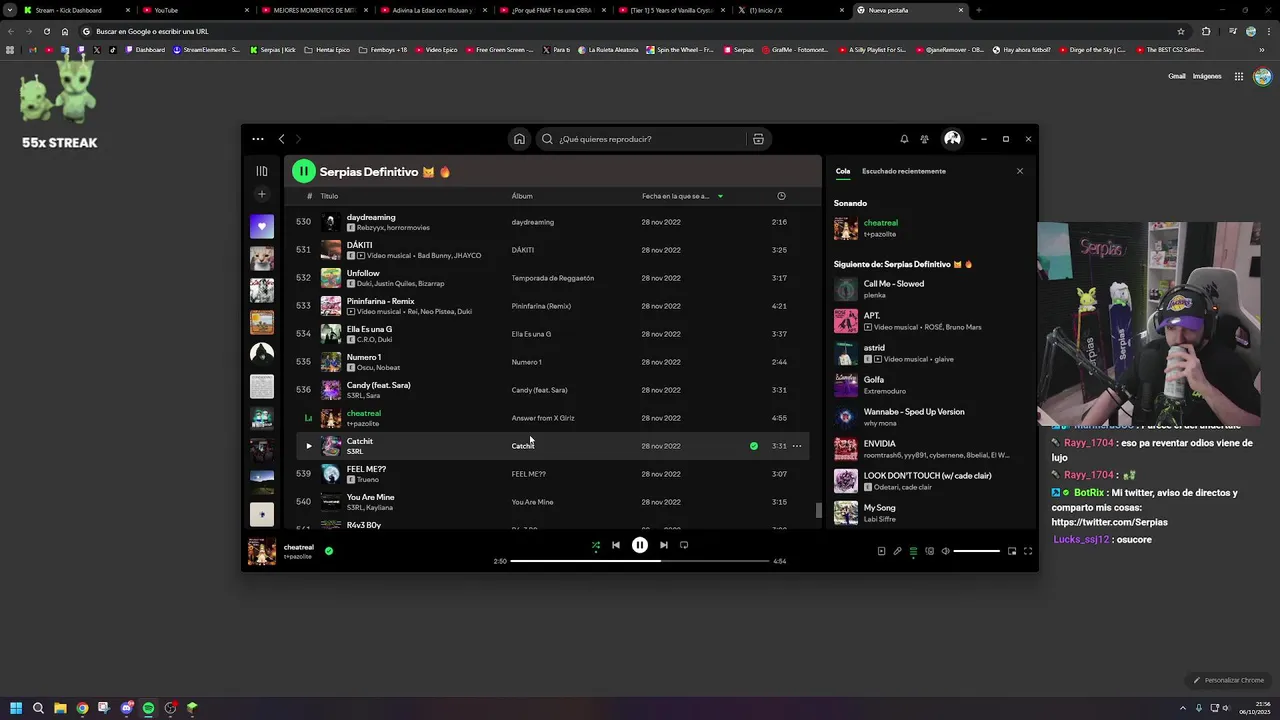This screenshot has height=720, width=1280.
Task: Adjust the Spotify volume slider
Action: [x=977, y=551]
